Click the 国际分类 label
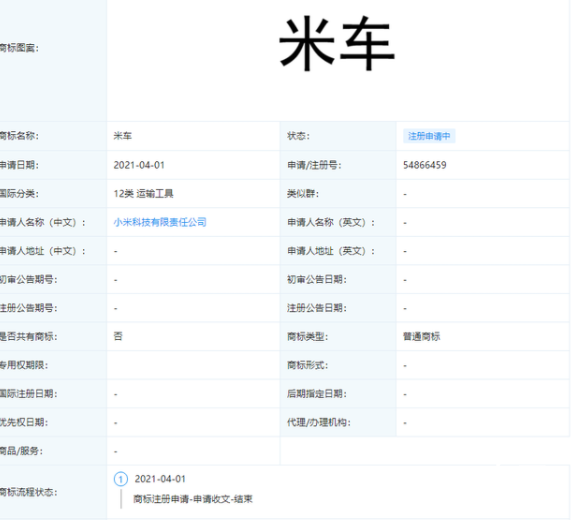Viewport: 571px width, 520px height. pos(19,194)
